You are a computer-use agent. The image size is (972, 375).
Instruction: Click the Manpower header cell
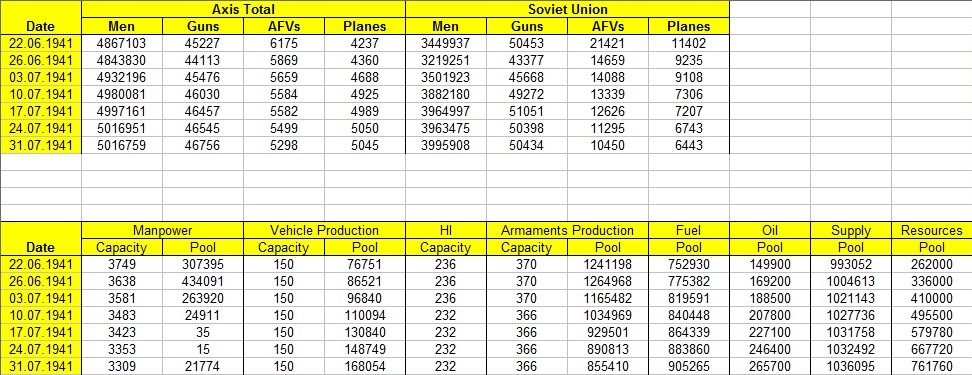point(162,231)
